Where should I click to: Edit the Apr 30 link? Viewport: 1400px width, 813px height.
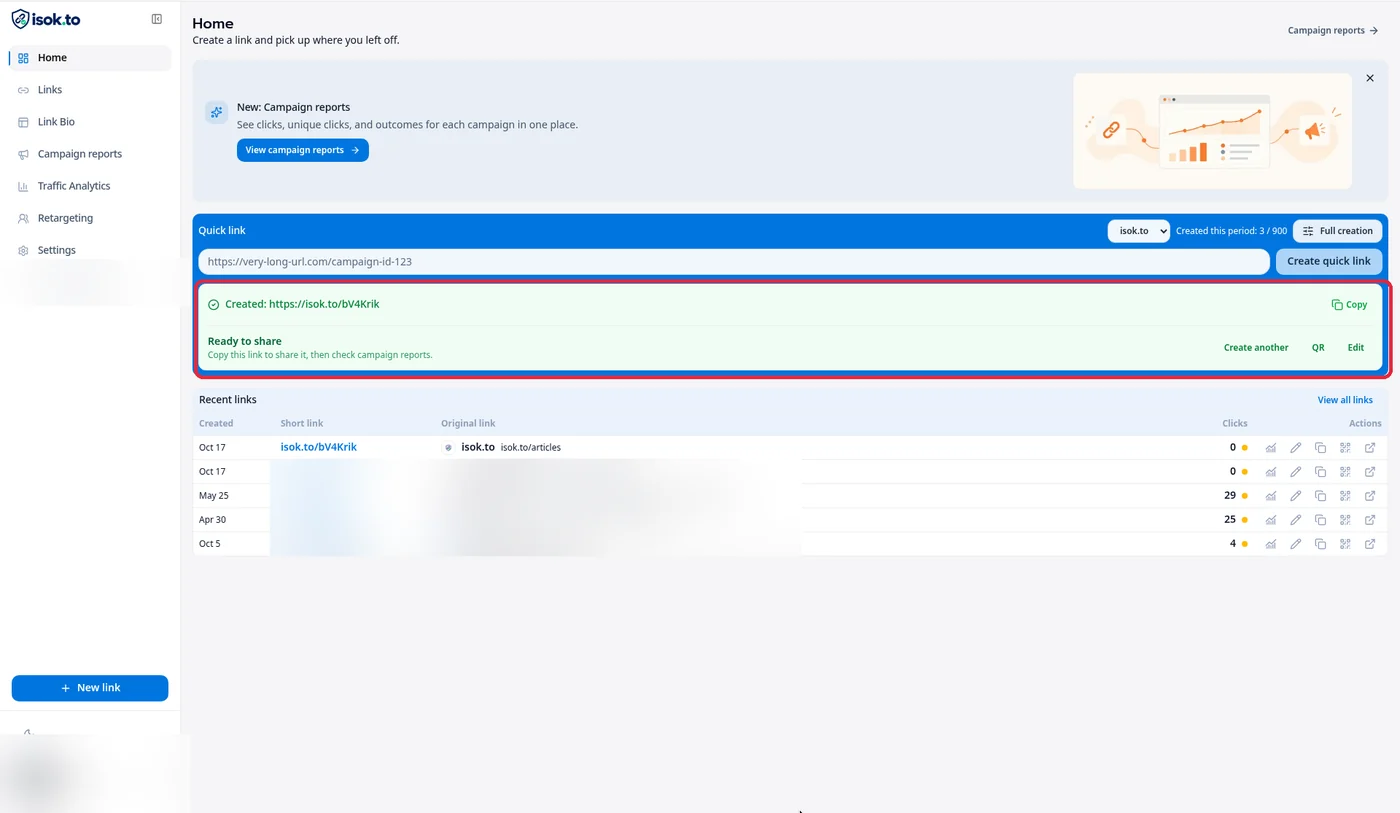(x=1296, y=520)
